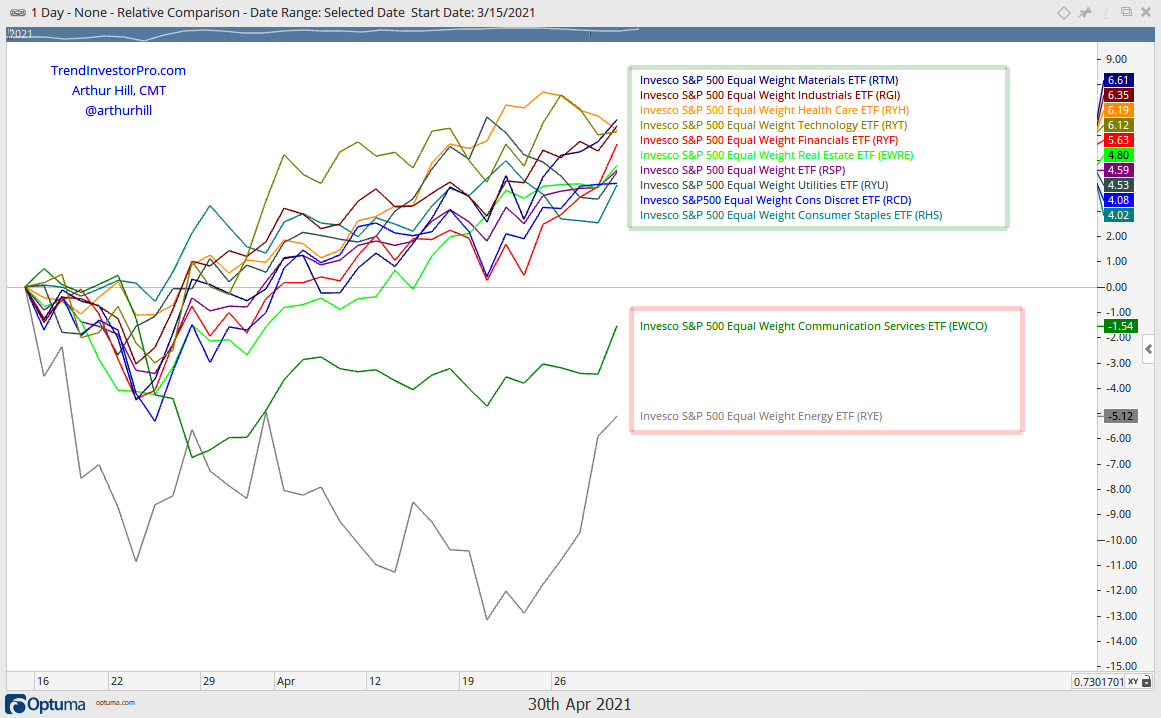
Task: Click the faint link icon in title bar
Action: pos(1105,13)
